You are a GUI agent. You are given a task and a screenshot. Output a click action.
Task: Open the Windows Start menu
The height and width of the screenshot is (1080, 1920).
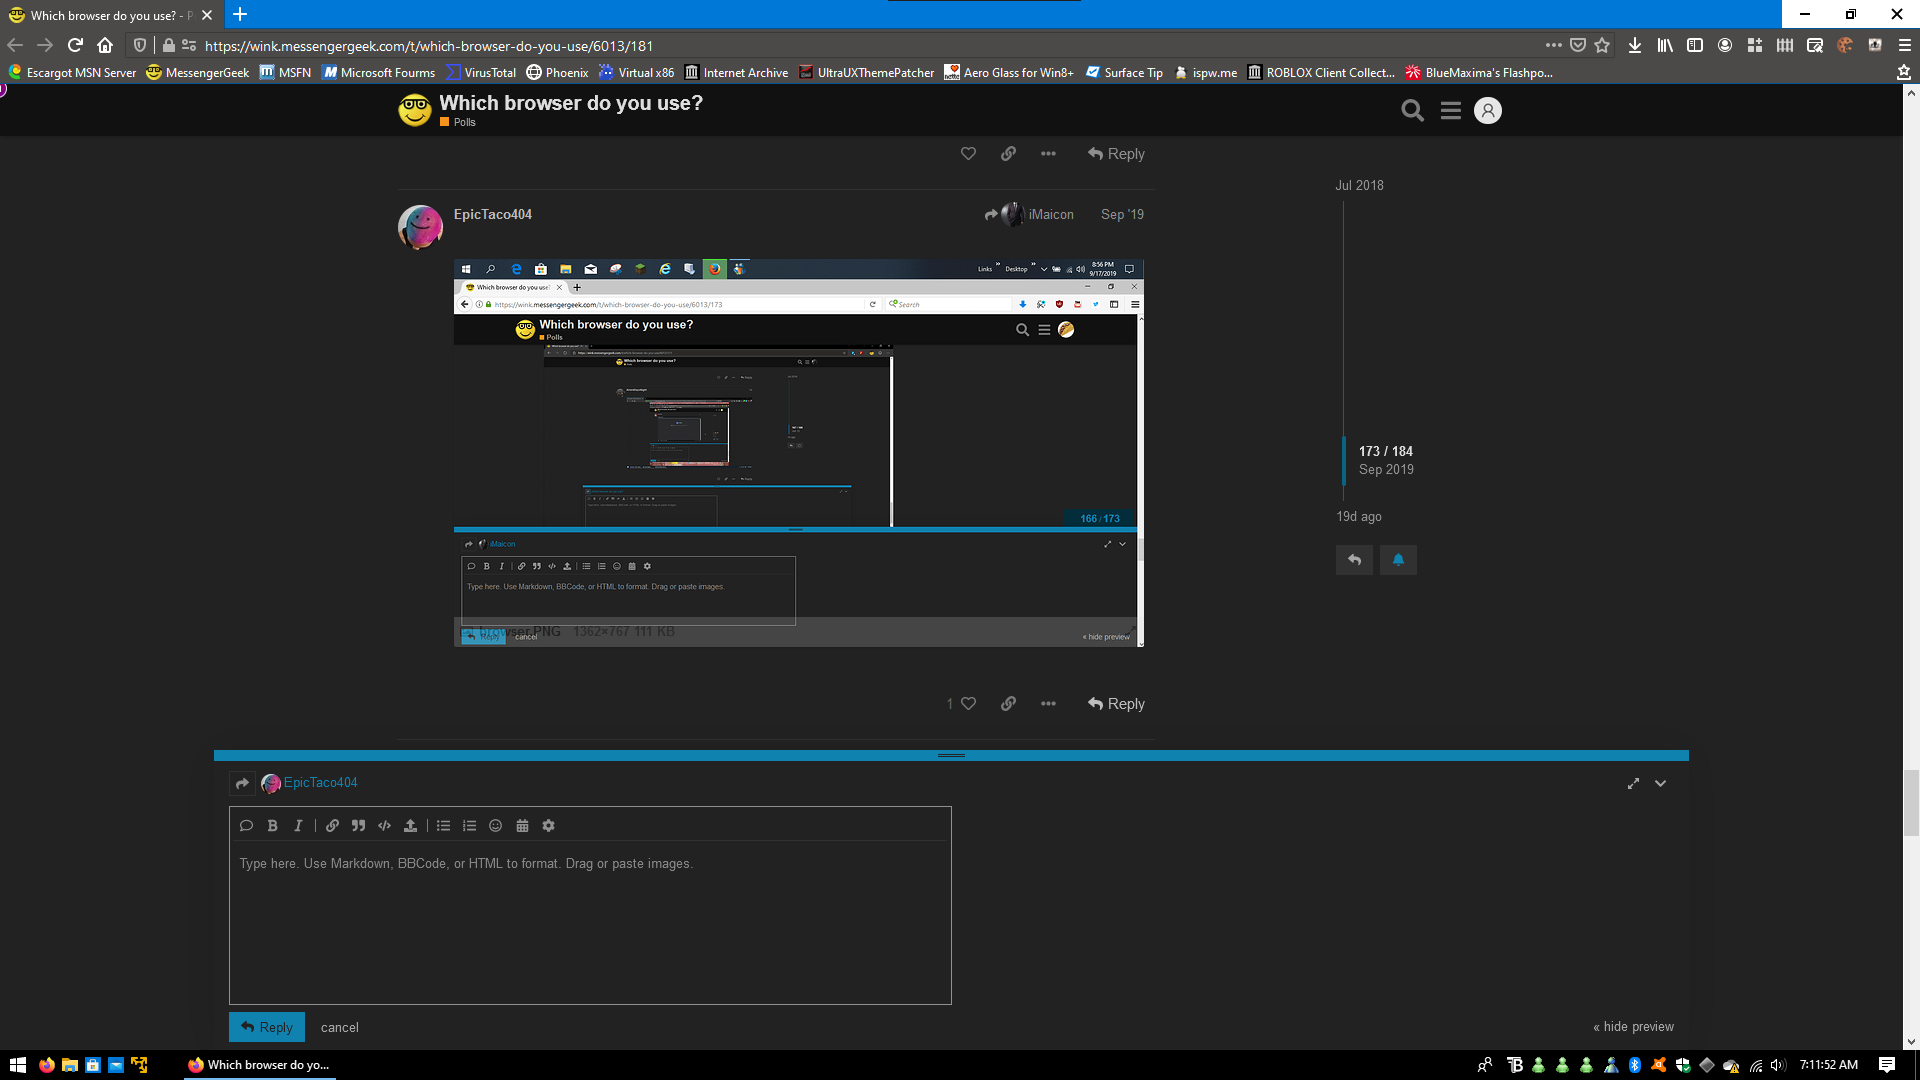[x=17, y=1065]
